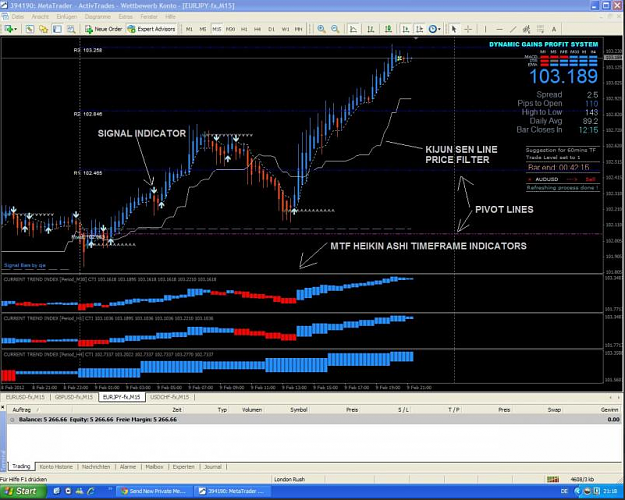Viewport: 625px width, 500px height.
Task: Select the equidistant channel tool
Action: 527,29
